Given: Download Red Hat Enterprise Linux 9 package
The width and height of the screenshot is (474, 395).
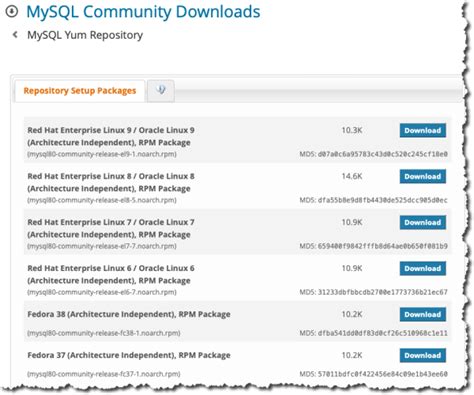Looking at the screenshot, I should pos(423,130).
